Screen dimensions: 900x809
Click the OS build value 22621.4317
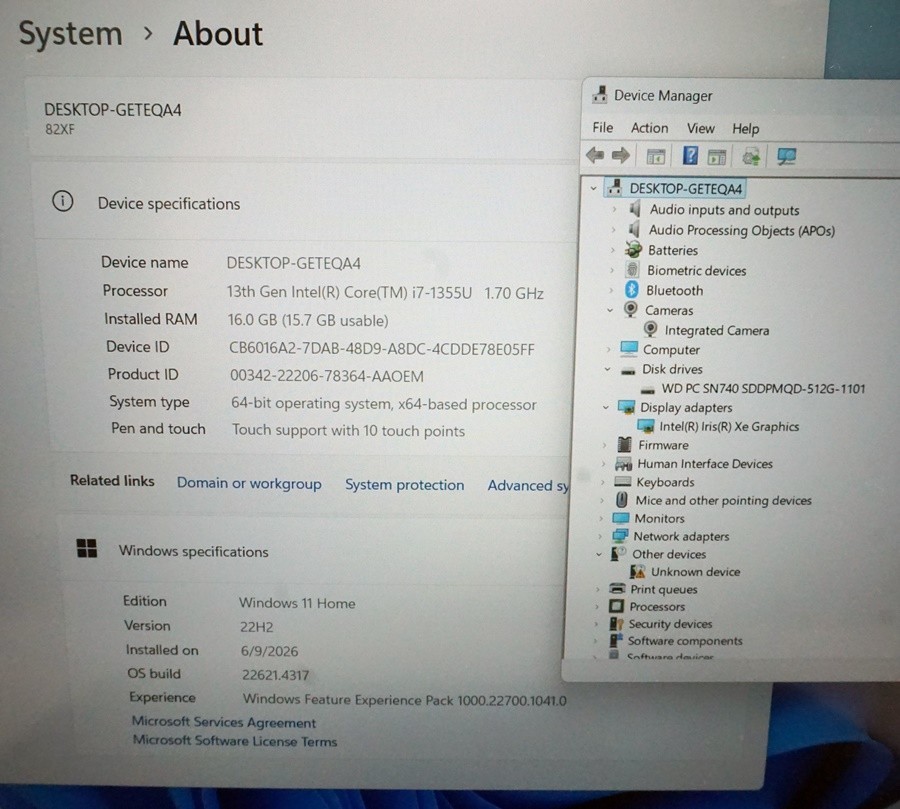click(x=276, y=675)
